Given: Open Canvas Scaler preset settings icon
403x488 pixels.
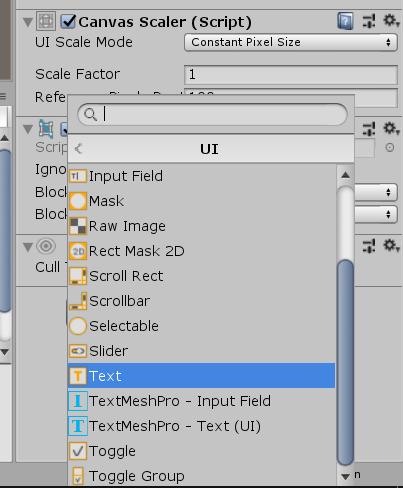Looking at the screenshot, I should (x=369, y=21).
